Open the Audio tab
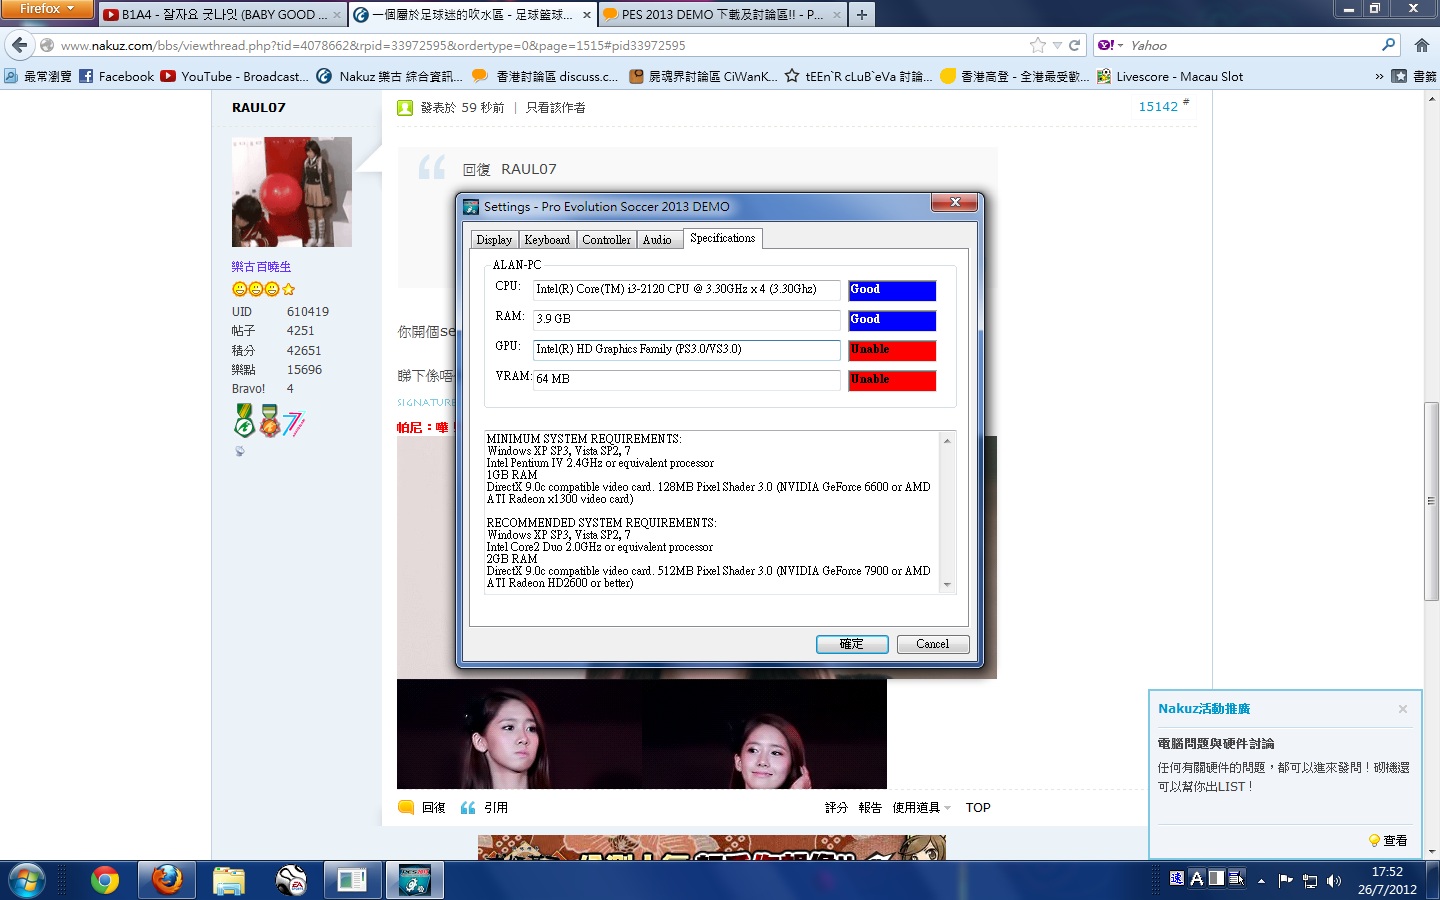The image size is (1440, 900). tap(657, 240)
